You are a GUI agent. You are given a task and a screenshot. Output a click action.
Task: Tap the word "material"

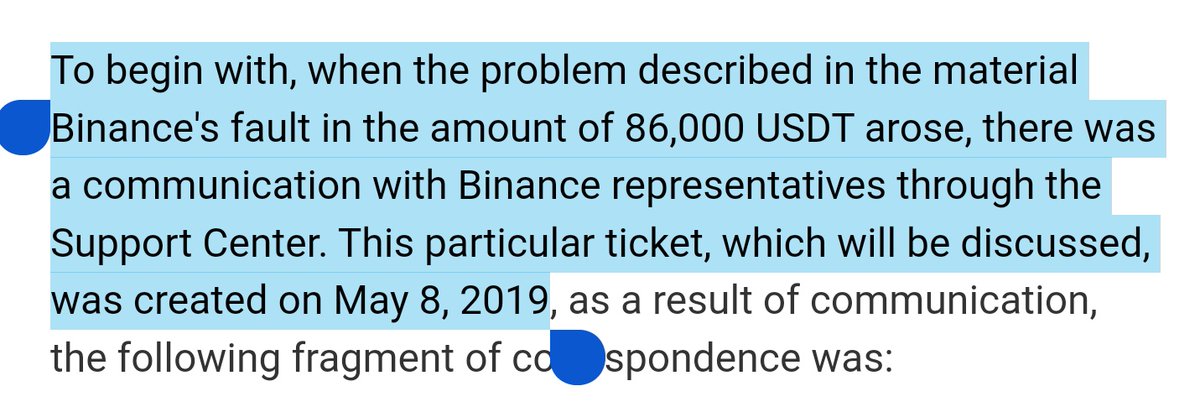[x=1006, y=73]
